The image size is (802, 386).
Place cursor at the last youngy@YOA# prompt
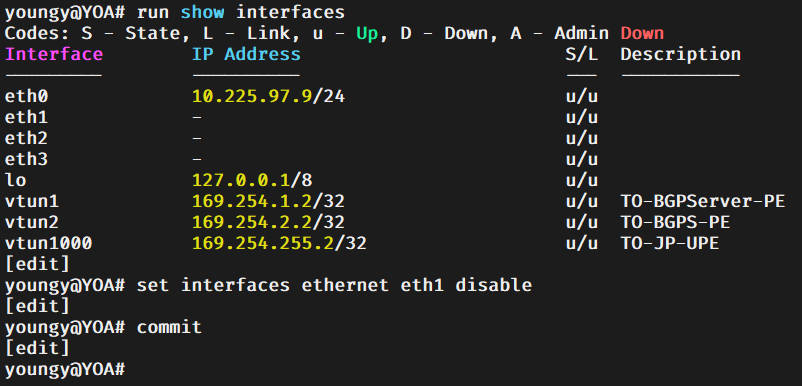pyautogui.click(x=64, y=369)
